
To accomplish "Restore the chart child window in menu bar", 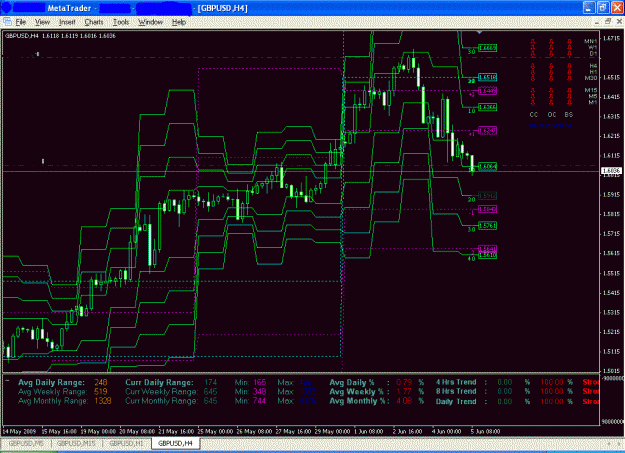I will (608, 22).
